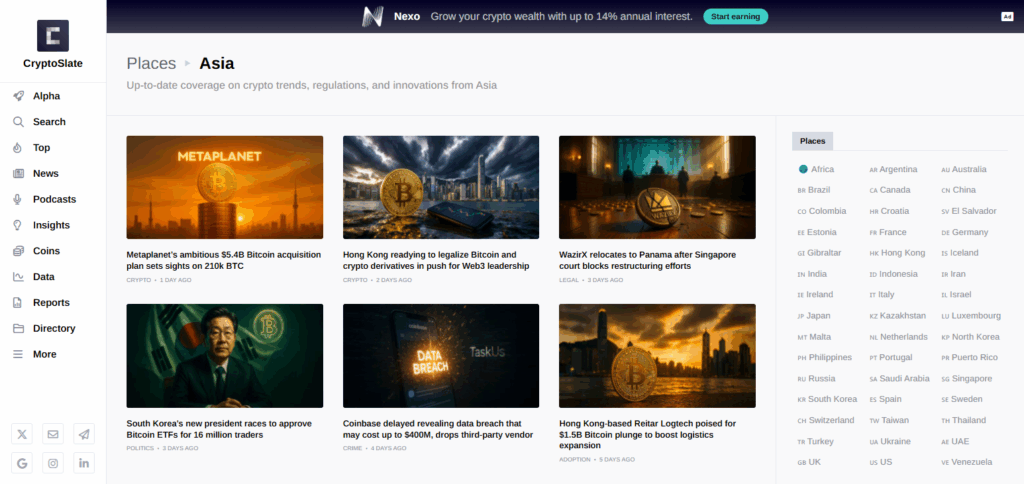
Task: Open WazirX relocates to Panama headline
Action: coord(648,260)
